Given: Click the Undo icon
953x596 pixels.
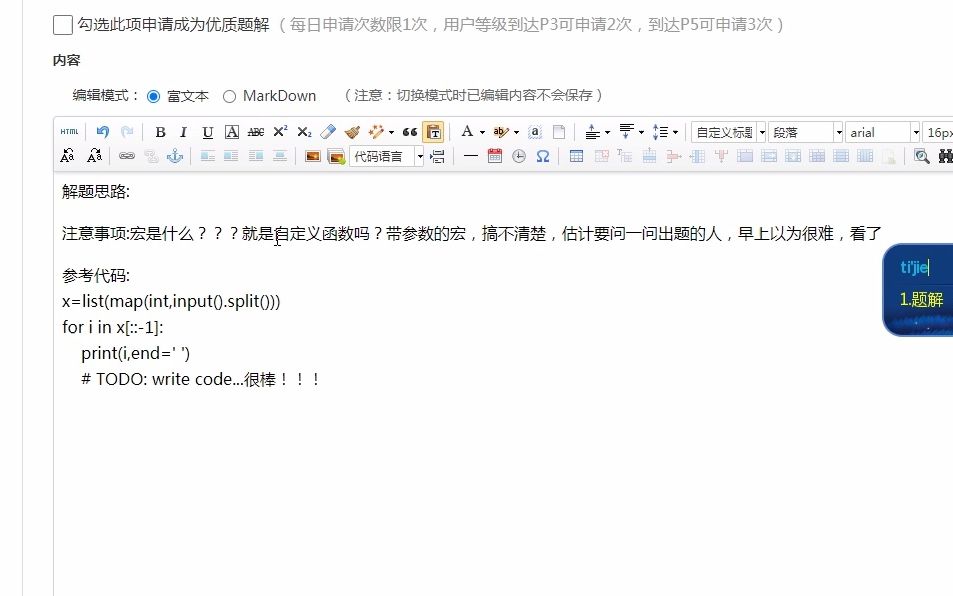Looking at the screenshot, I should [103, 131].
